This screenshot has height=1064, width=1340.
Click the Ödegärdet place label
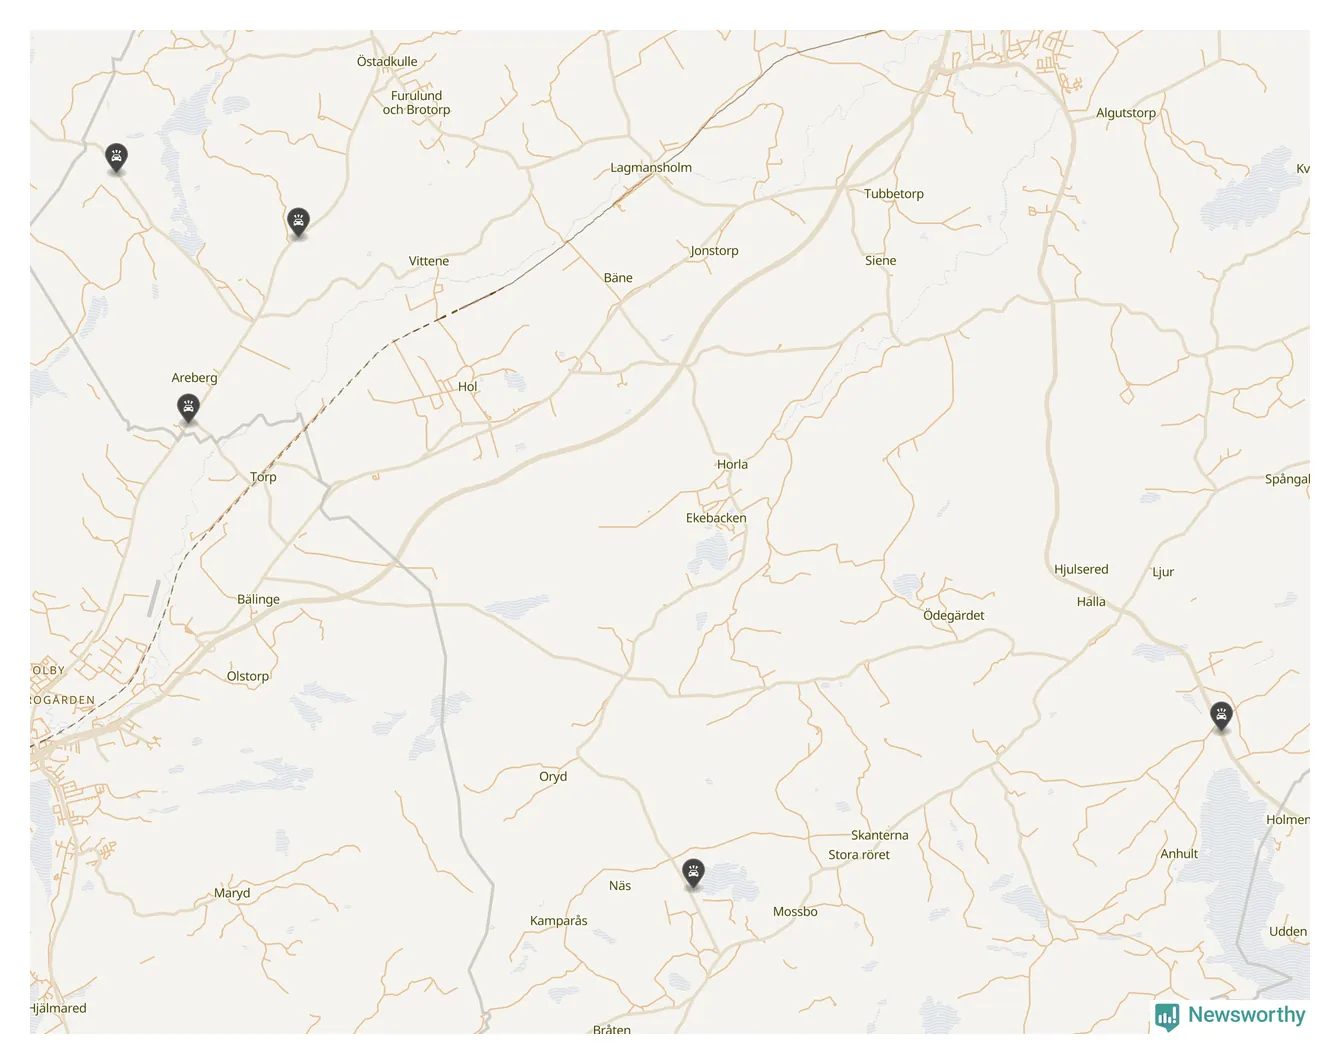point(953,616)
